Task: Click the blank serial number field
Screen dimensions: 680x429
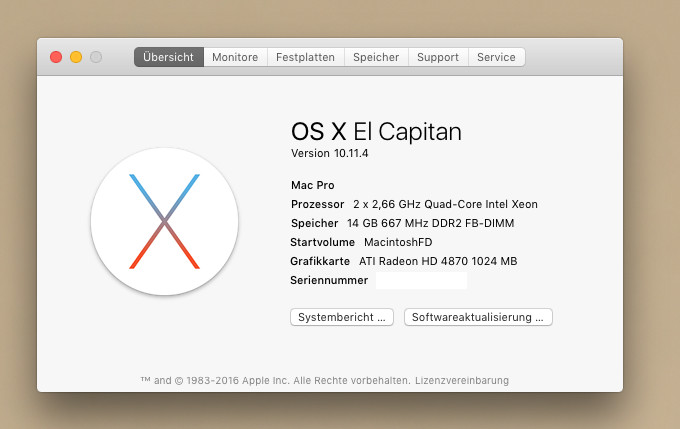Action: [x=422, y=281]
